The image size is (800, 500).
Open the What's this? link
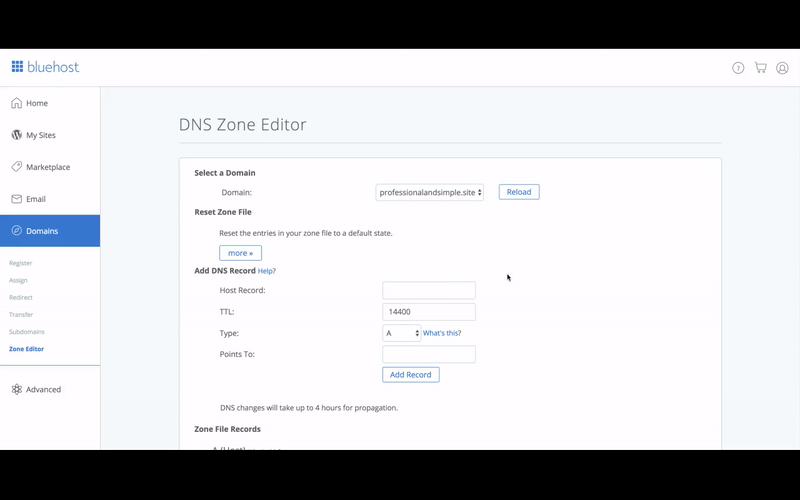[442, 333]
